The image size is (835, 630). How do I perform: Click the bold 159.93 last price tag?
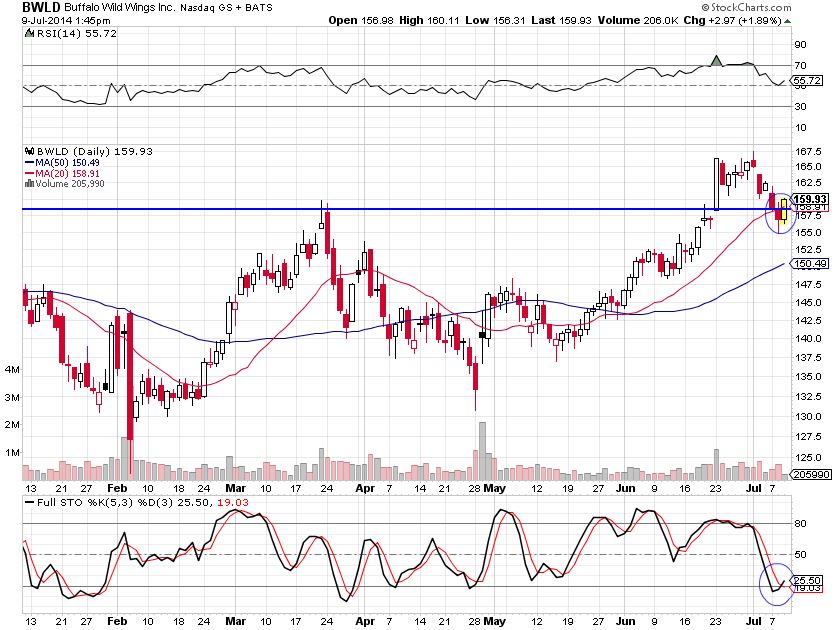(810, 199)
